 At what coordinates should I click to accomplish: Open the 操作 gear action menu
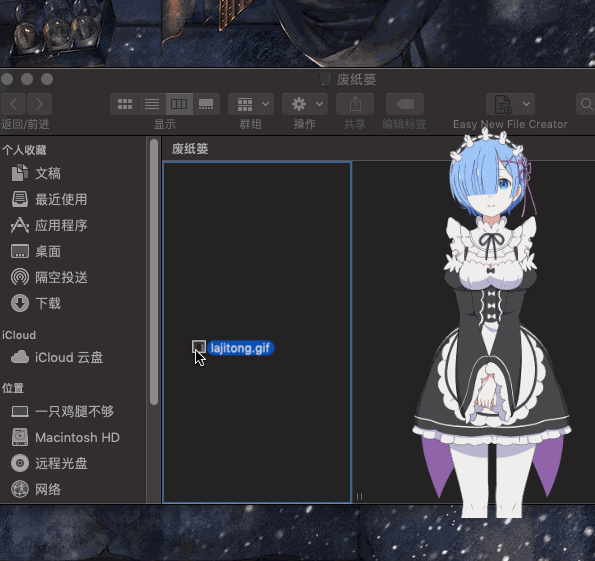(x=305, y=104)
